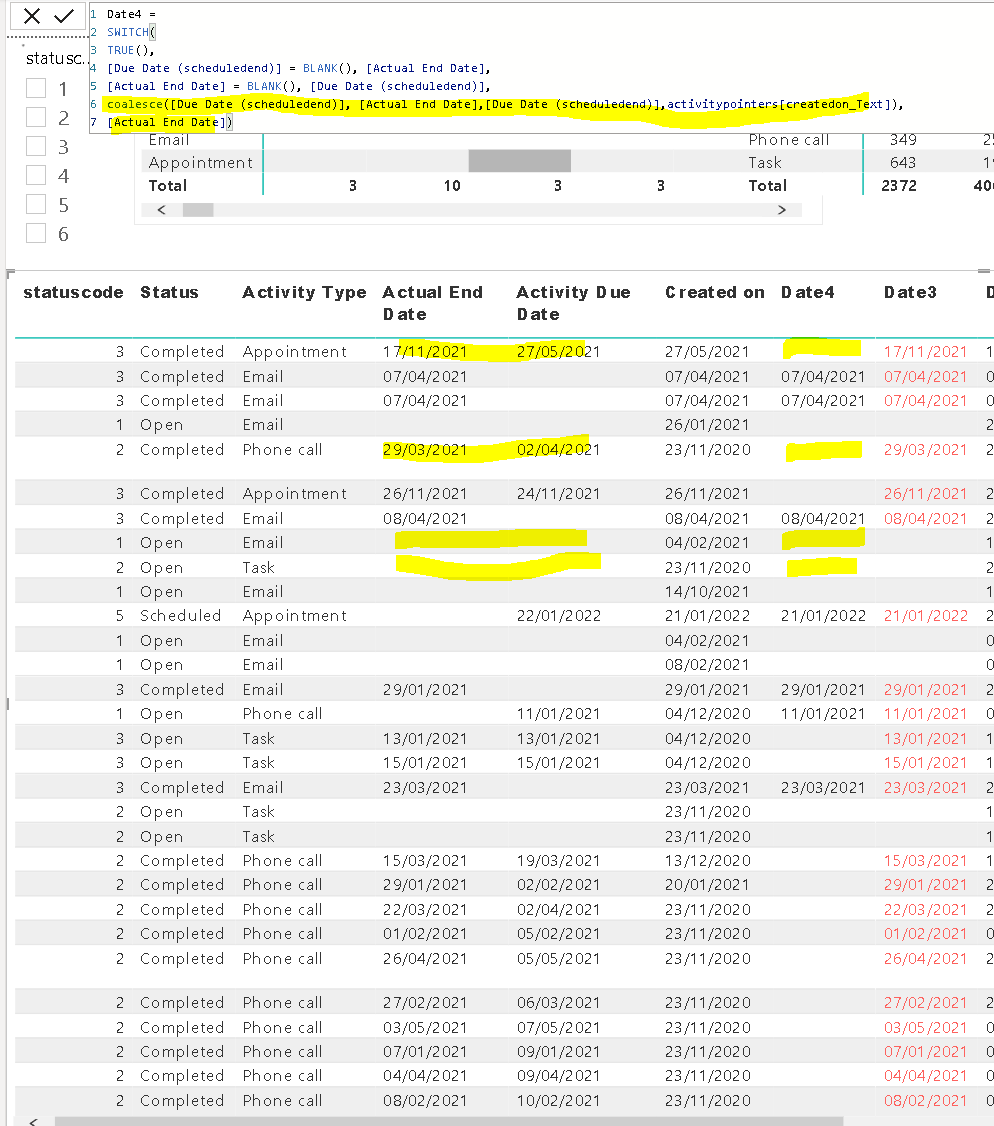Click the Actual End Date 29/03/2021 cell

(425, 450)
